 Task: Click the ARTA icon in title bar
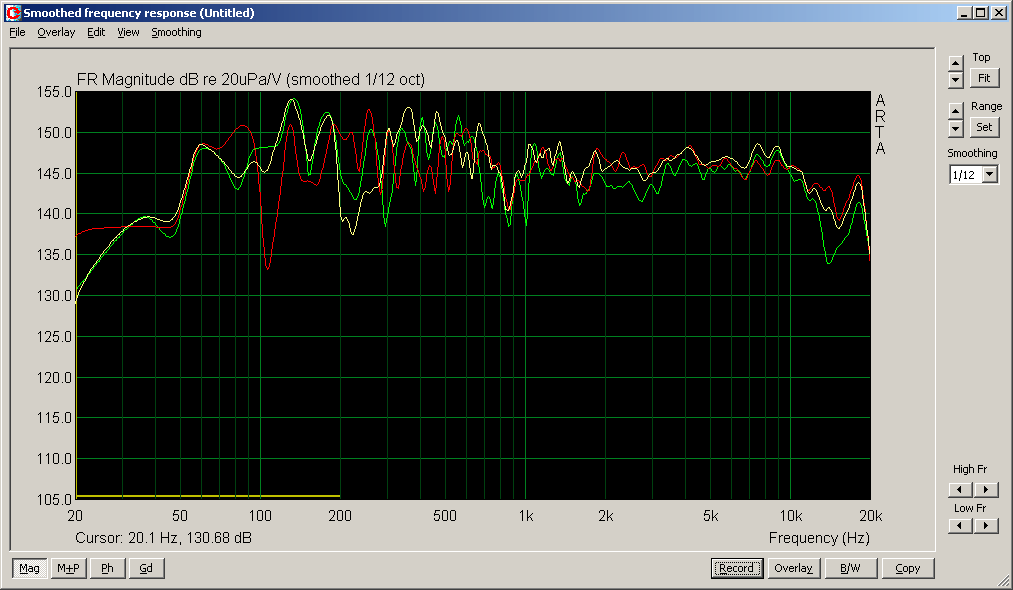tap(13, 13)
